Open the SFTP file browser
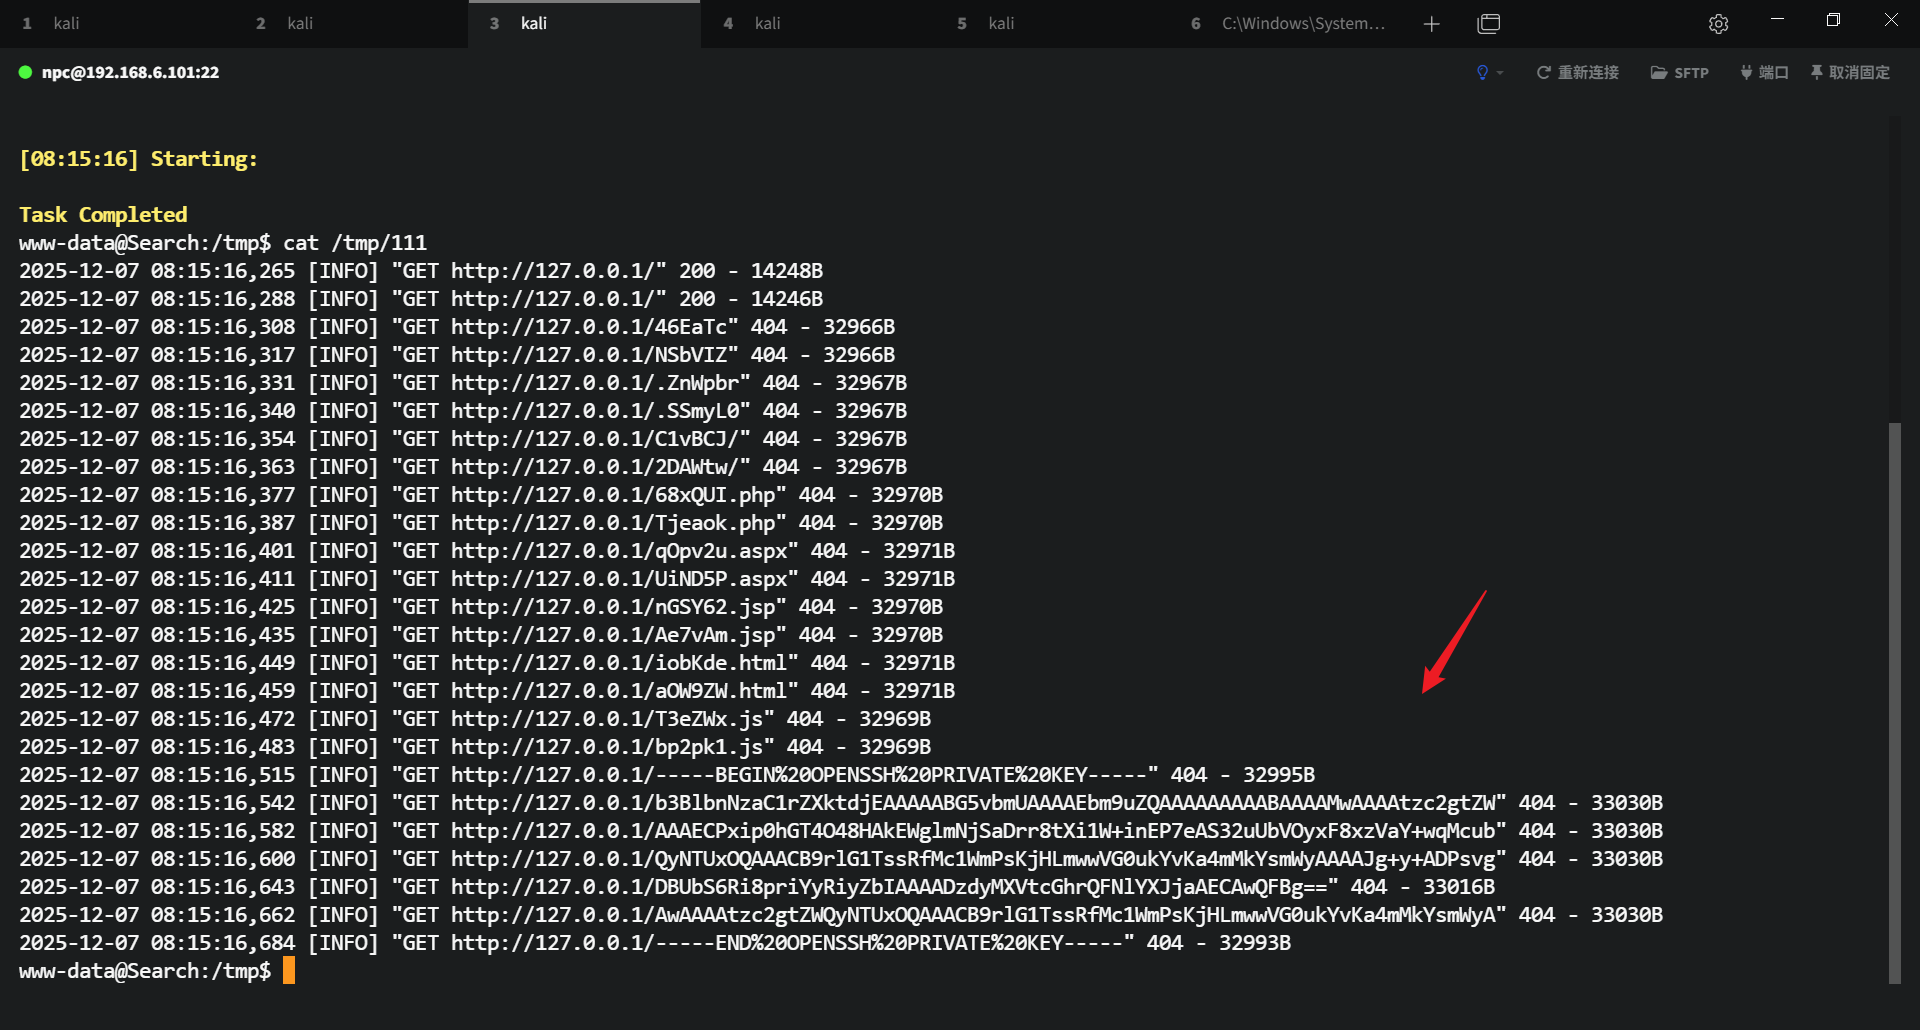This screenshot has height=1030, width=1920. [x=1679, y=72]
